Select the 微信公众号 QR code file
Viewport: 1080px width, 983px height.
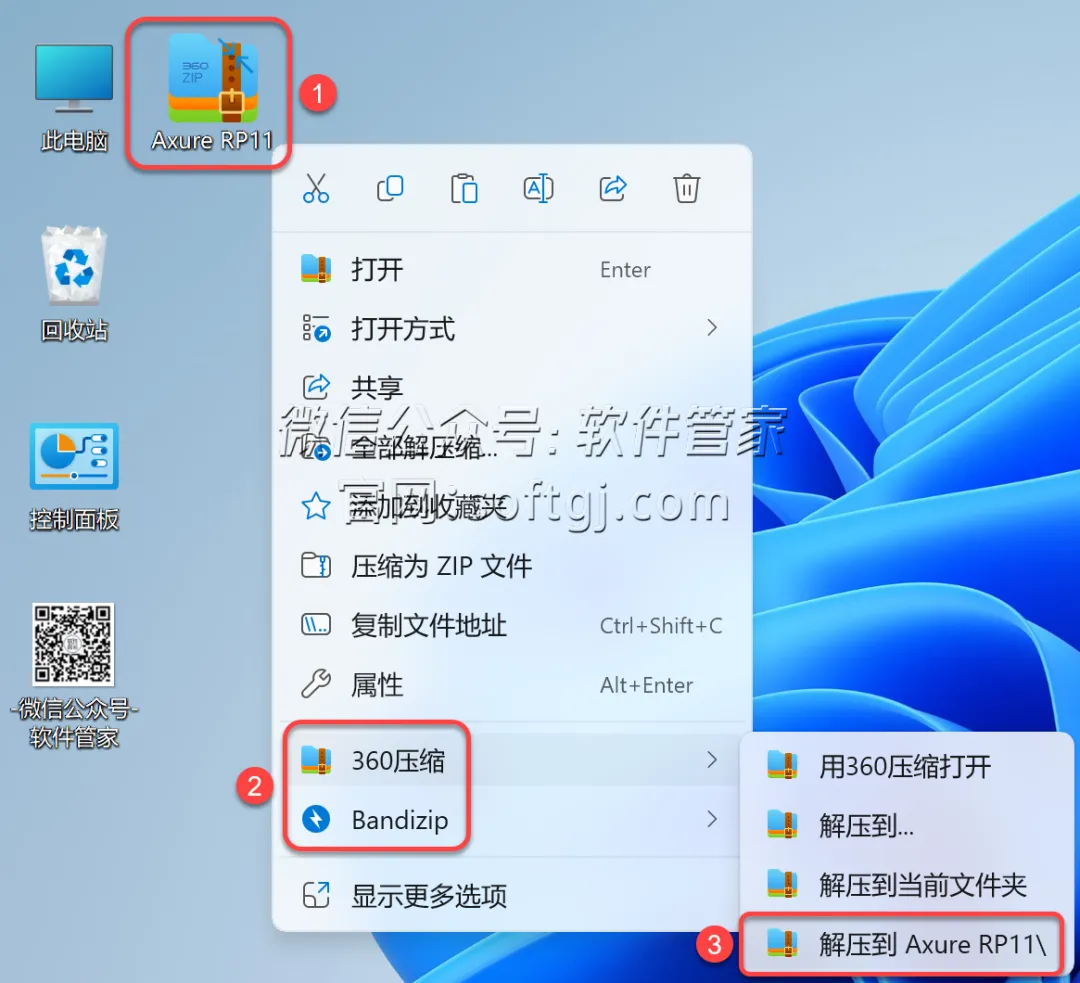coord(74,676)
